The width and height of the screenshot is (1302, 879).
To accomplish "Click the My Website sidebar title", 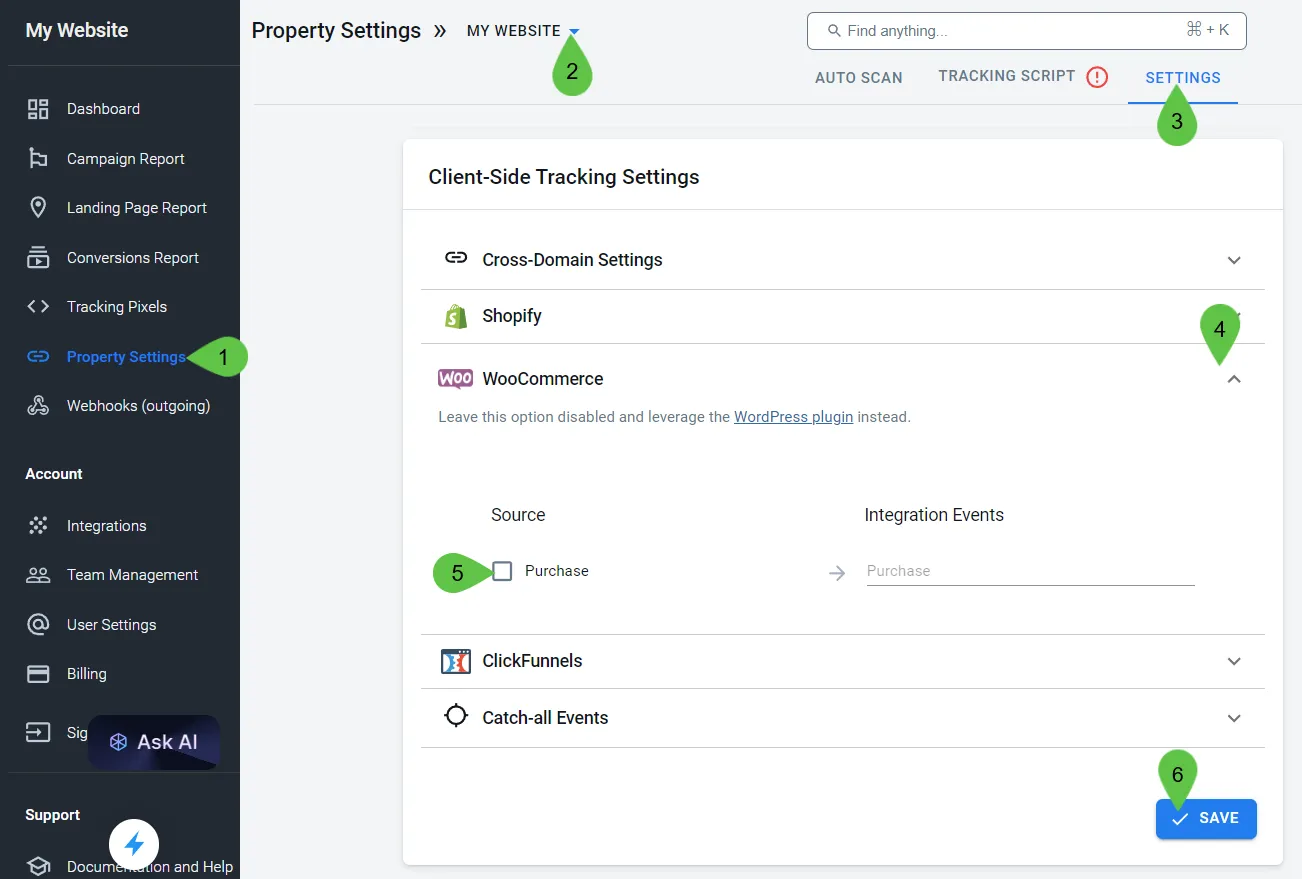I will tap(77, 30).
